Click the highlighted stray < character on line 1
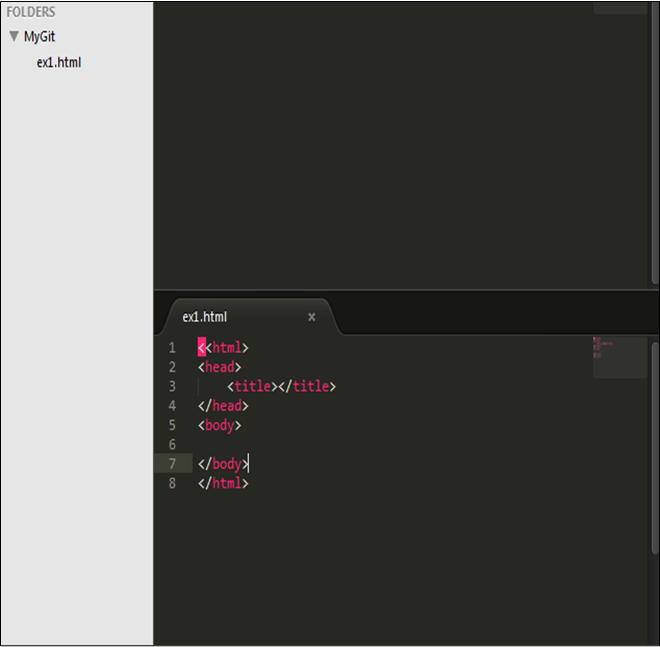The image size is (660, 647). coord(202,347)
